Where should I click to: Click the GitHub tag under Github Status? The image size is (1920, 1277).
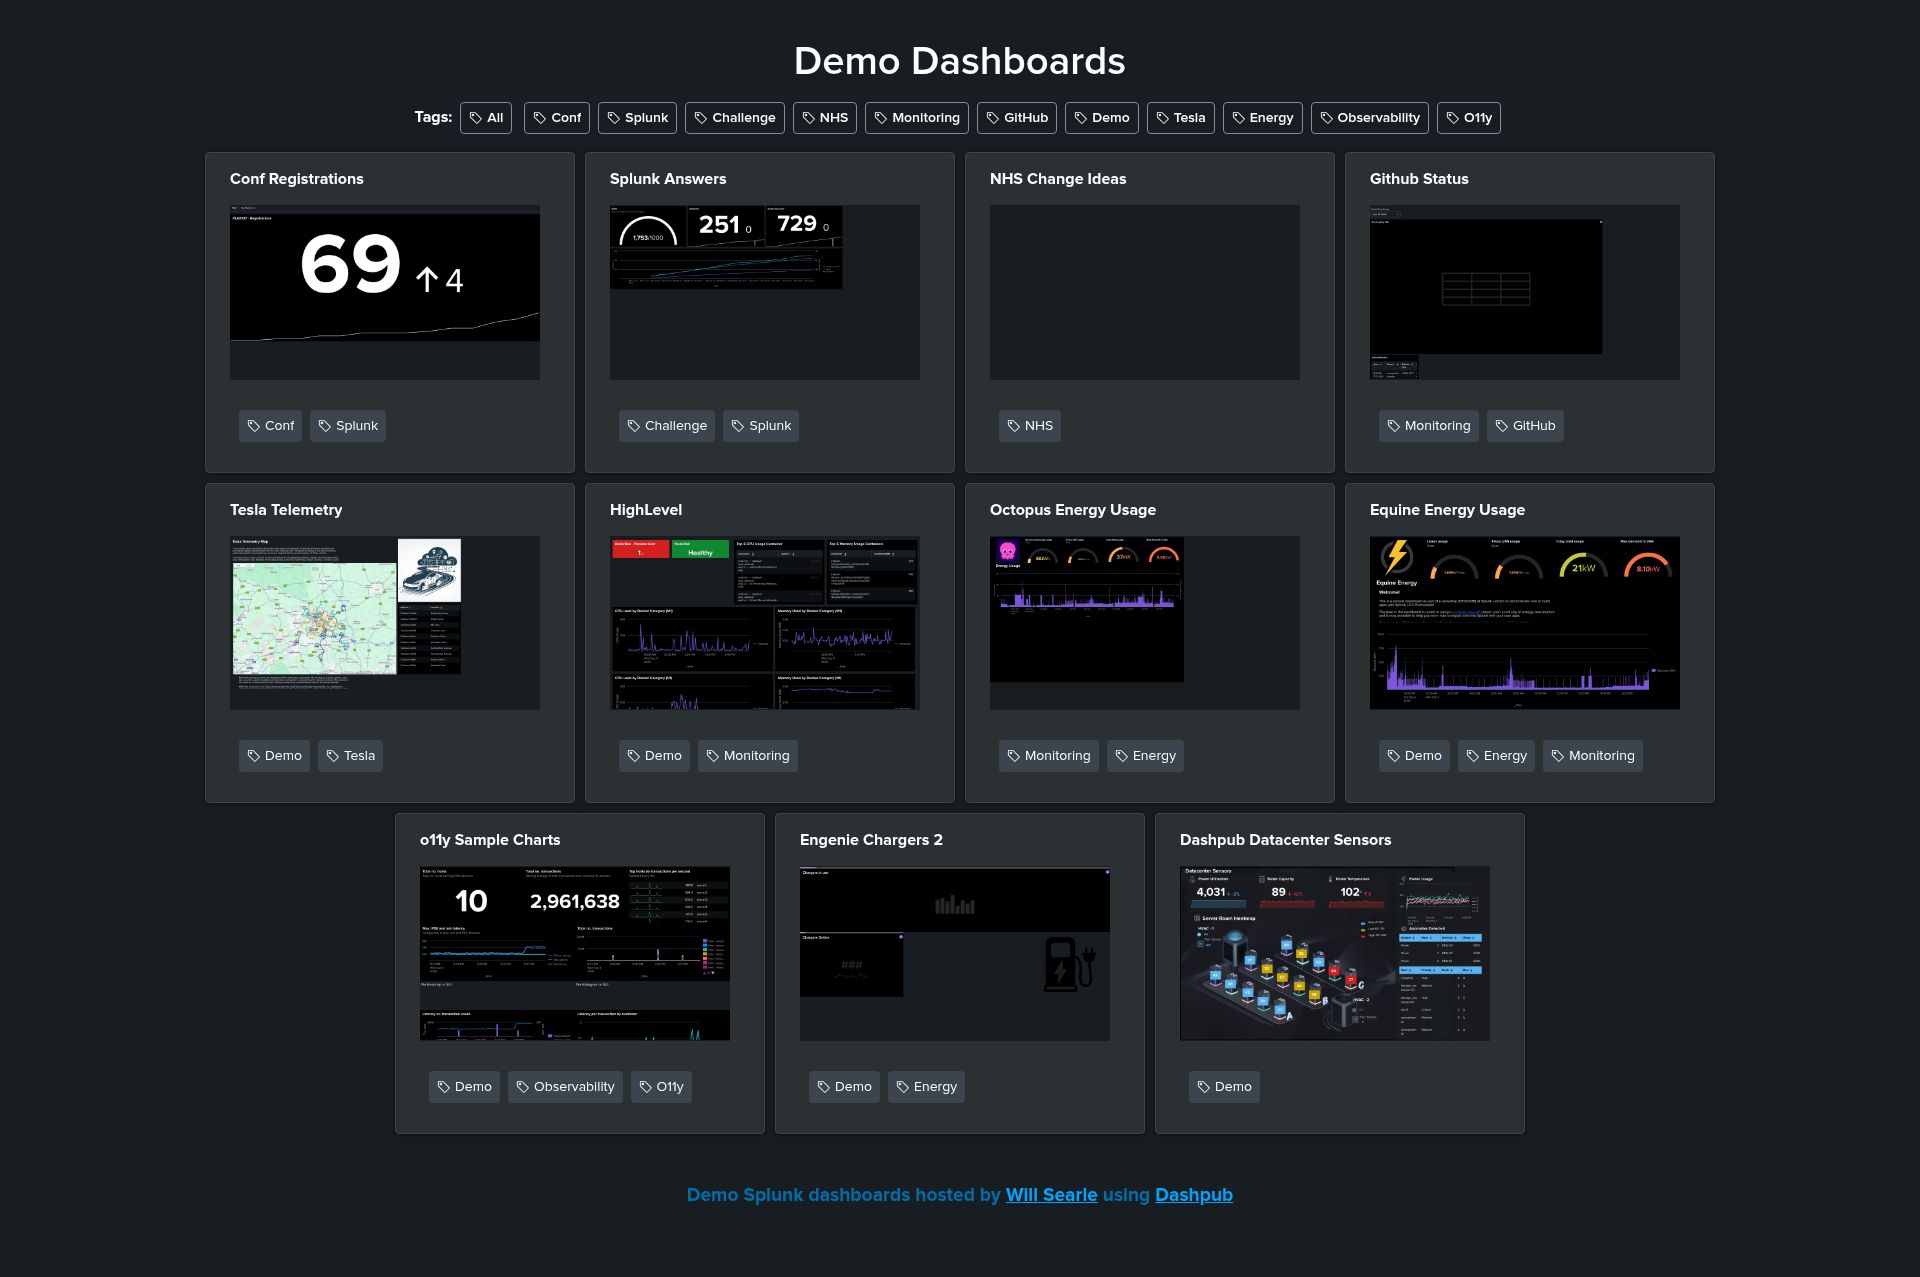tap(1524, 425)
